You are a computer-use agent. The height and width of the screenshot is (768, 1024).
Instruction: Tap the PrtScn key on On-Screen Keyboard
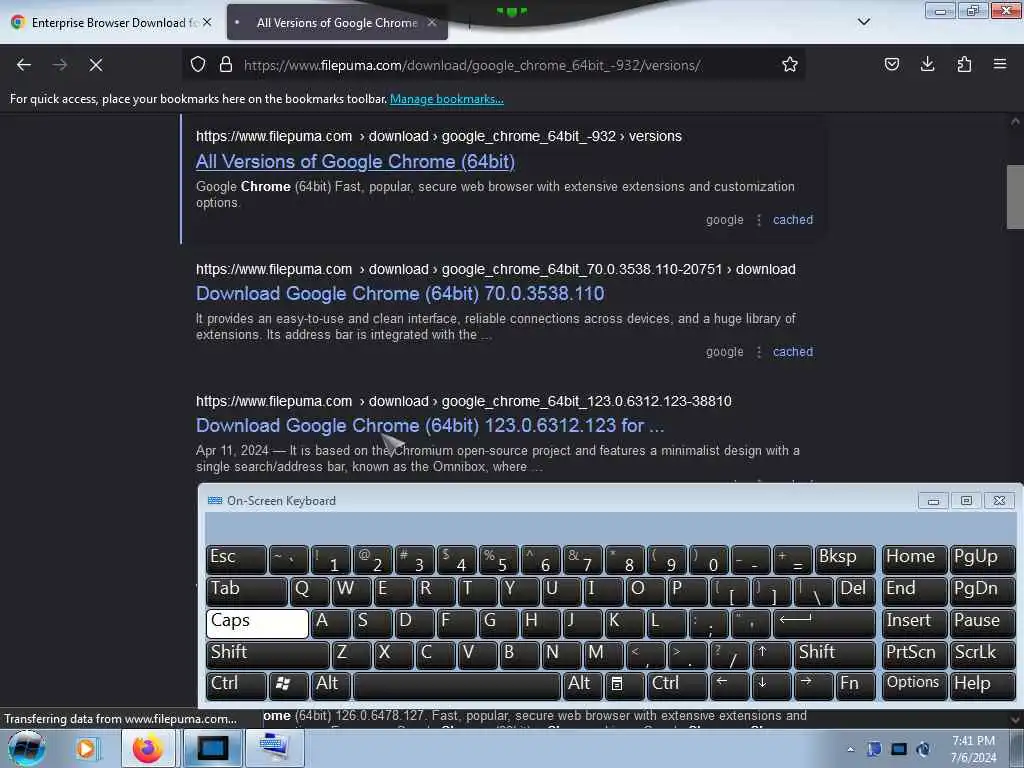point(914,654)
